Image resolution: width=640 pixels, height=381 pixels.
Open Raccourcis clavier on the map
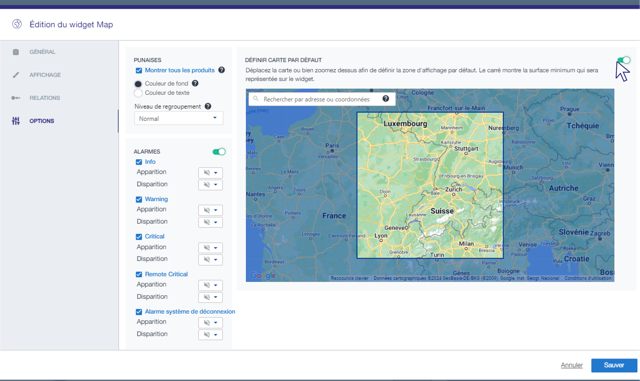[349, 278]
